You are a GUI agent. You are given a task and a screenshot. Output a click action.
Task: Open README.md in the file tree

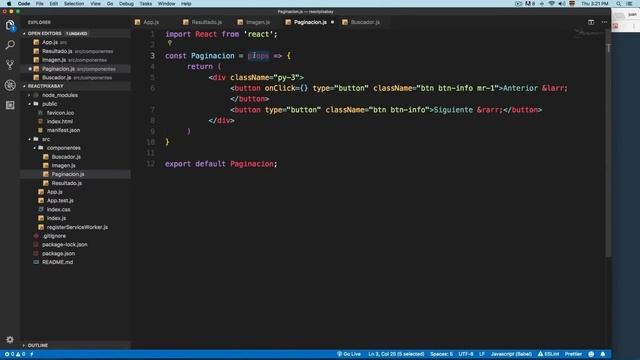coord(58,262)
